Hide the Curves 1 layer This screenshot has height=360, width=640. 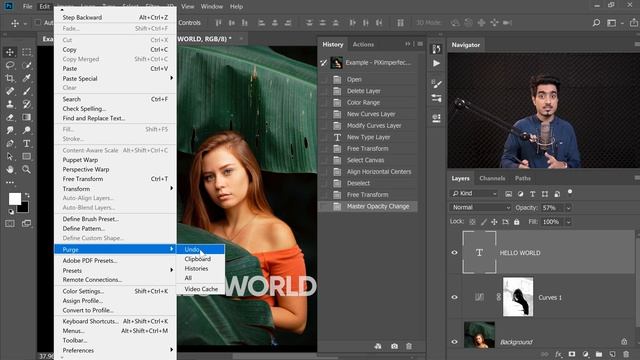[x=454, y=297]
